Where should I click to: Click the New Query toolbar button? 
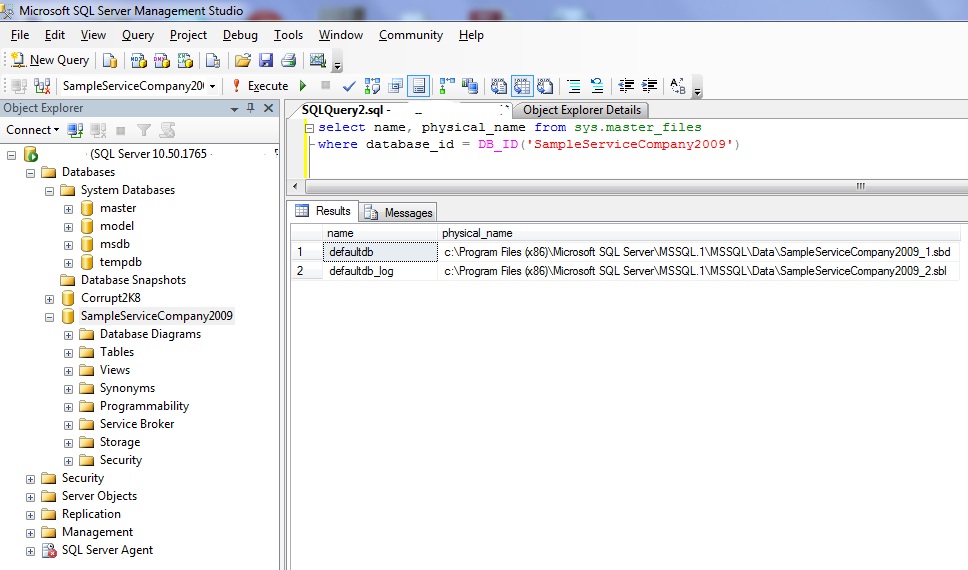[50, 60]
